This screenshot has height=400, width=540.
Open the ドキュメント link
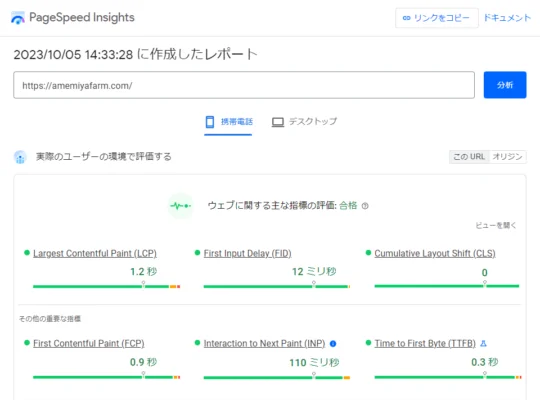point(507,18)
